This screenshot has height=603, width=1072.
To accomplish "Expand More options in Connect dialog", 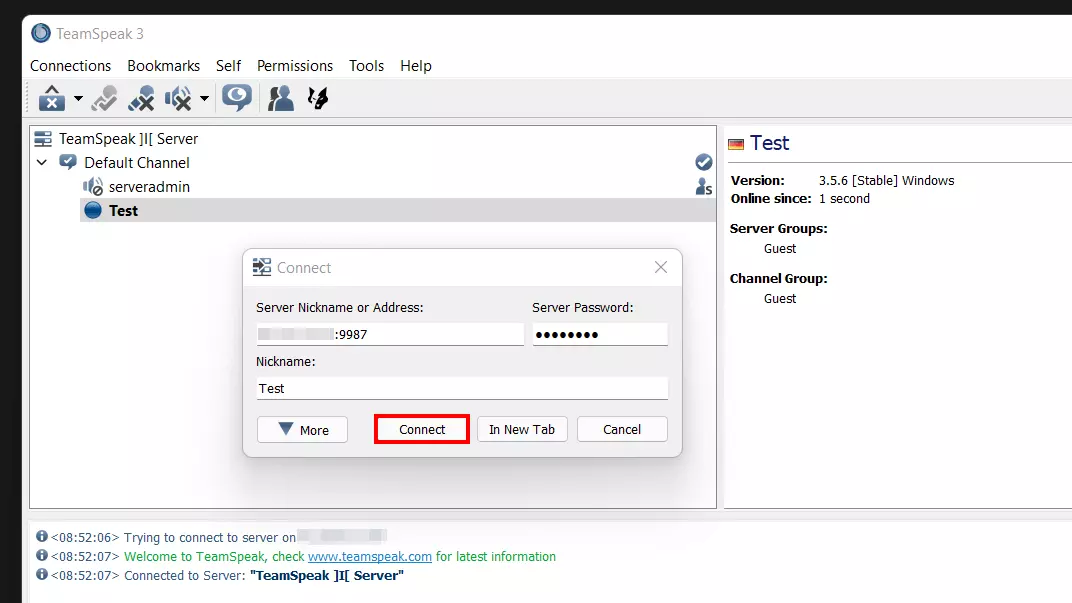I will point(302,429).
